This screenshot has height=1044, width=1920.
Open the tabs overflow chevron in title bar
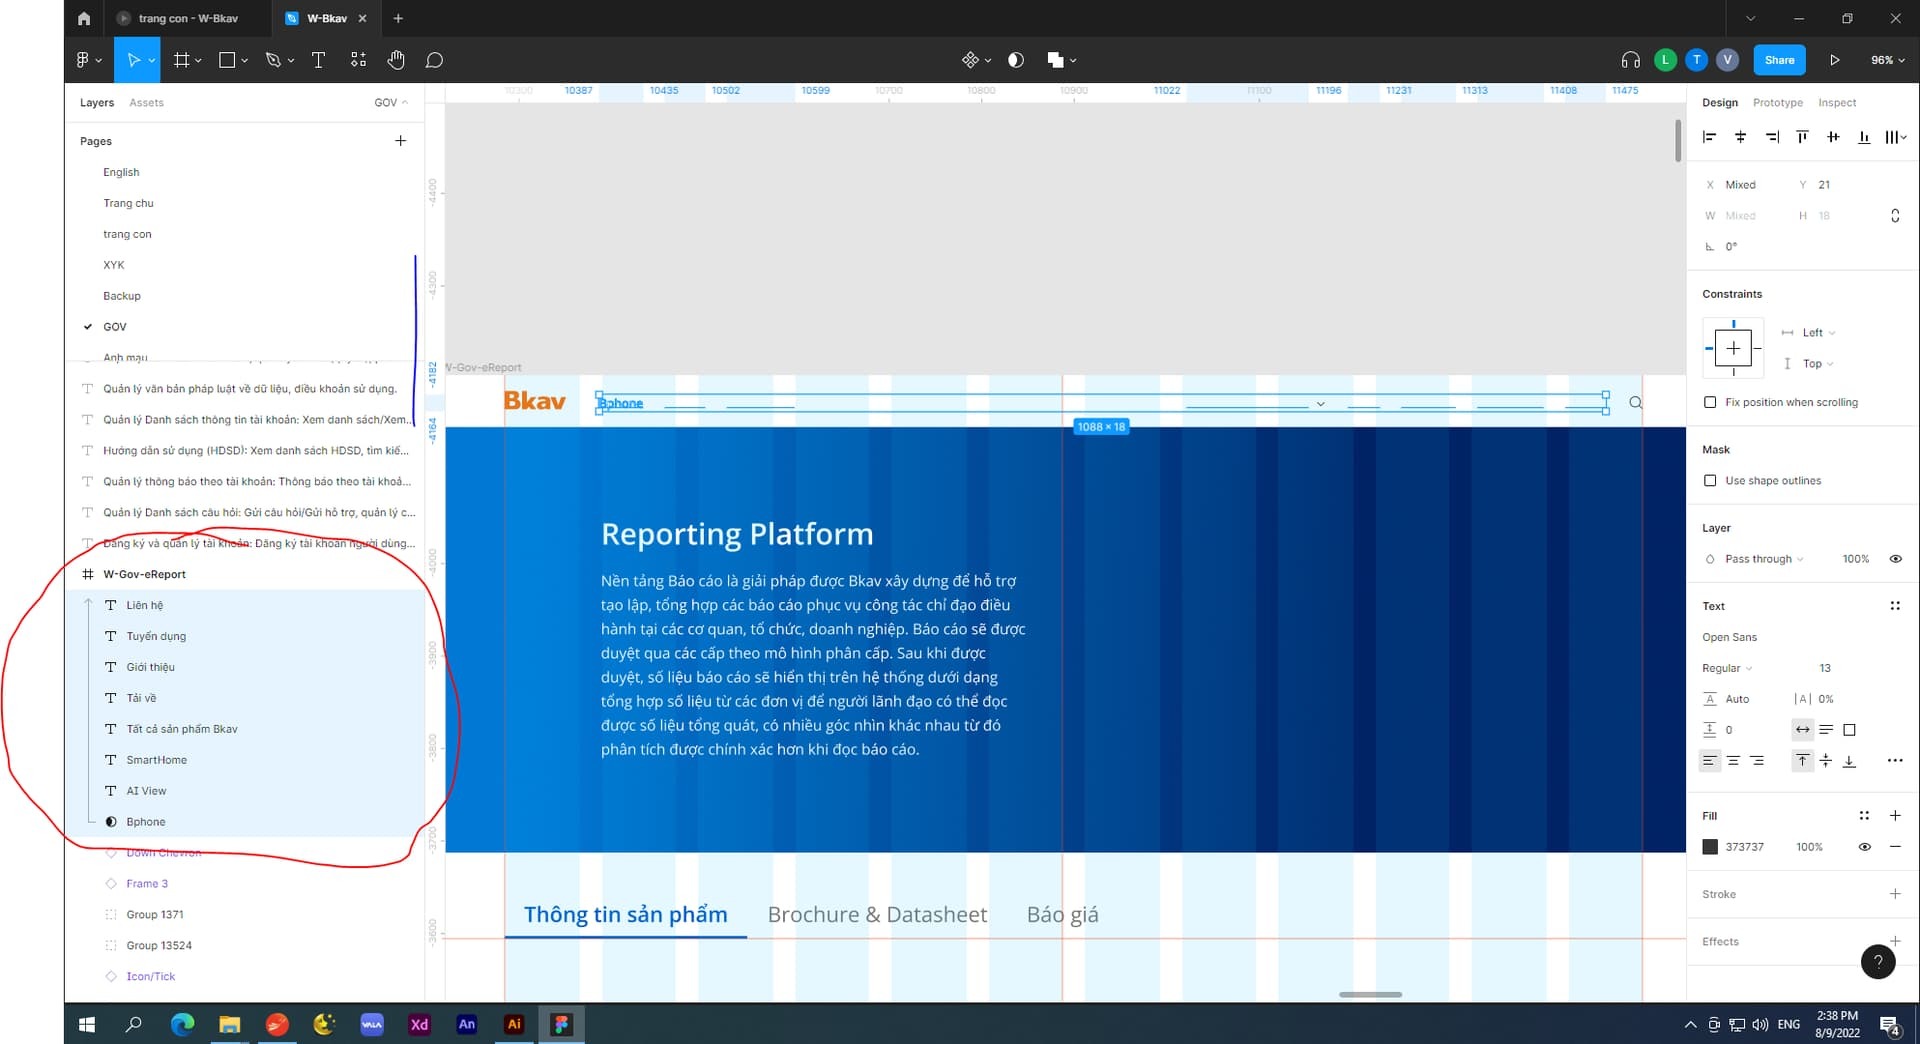pos(1750,18)
